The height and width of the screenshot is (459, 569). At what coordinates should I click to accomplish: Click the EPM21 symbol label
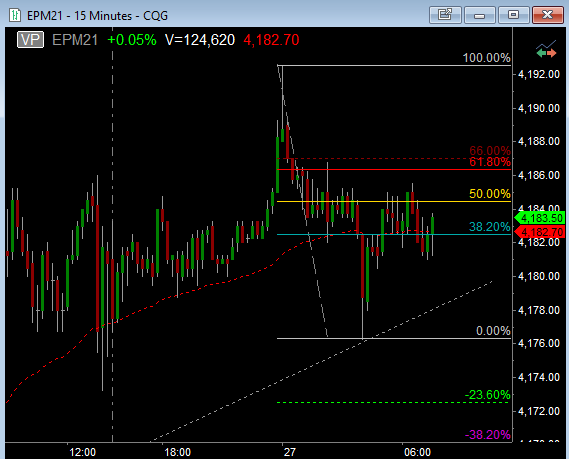[x=75, y=40]
